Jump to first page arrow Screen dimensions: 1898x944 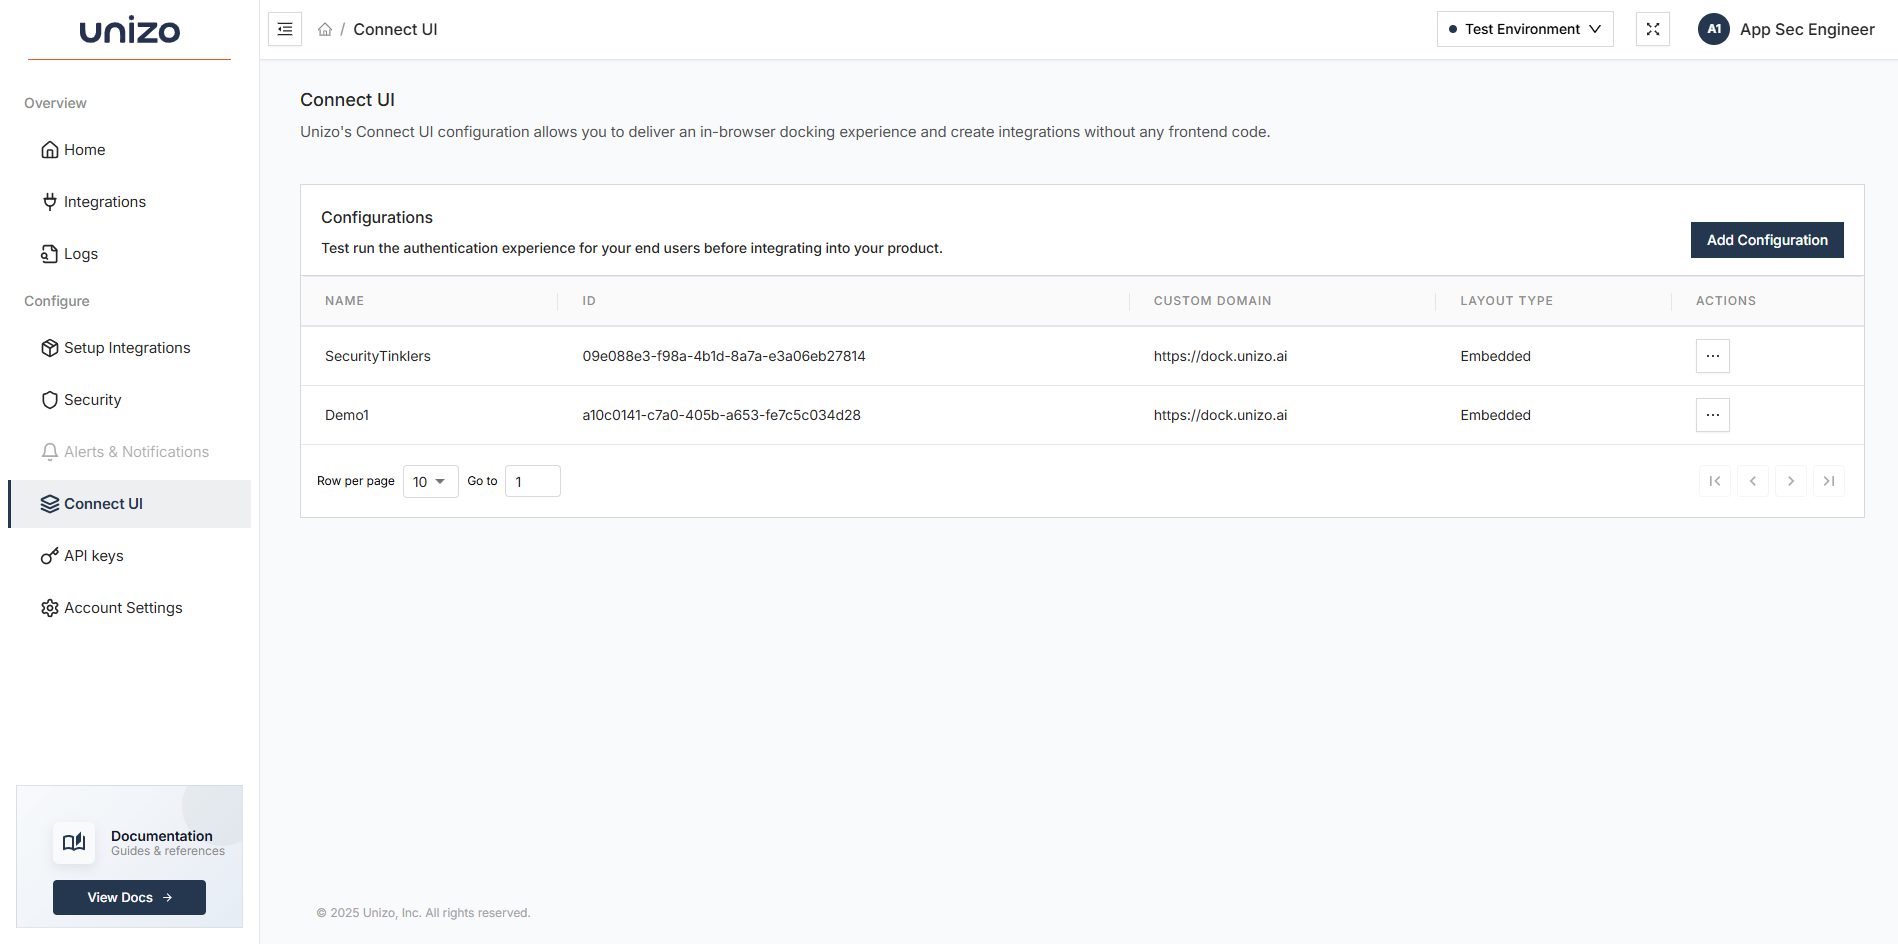point(1714,481)
